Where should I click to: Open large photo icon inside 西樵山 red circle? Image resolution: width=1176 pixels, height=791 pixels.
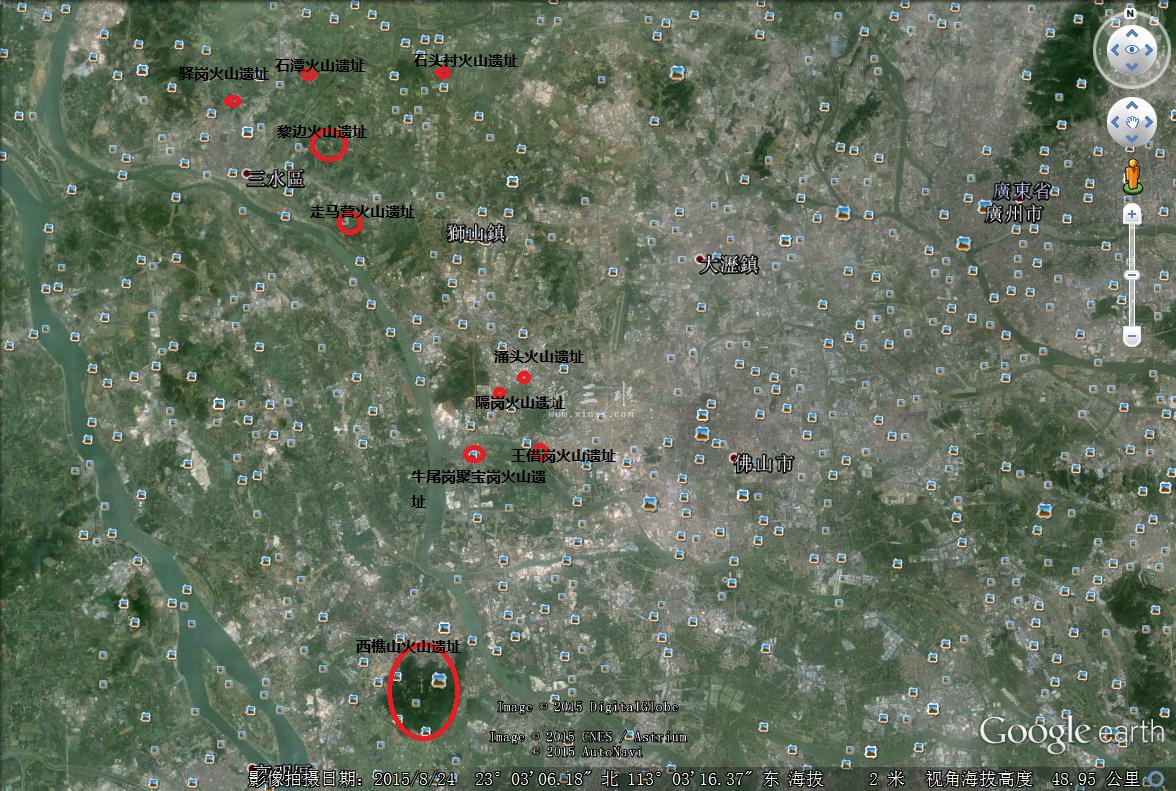439,680
